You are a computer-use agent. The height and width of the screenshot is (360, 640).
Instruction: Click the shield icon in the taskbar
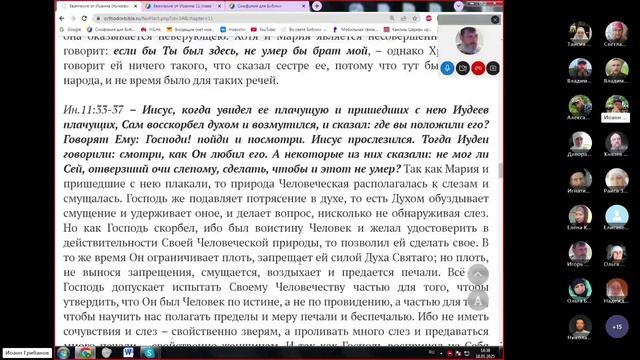(107, 353)
